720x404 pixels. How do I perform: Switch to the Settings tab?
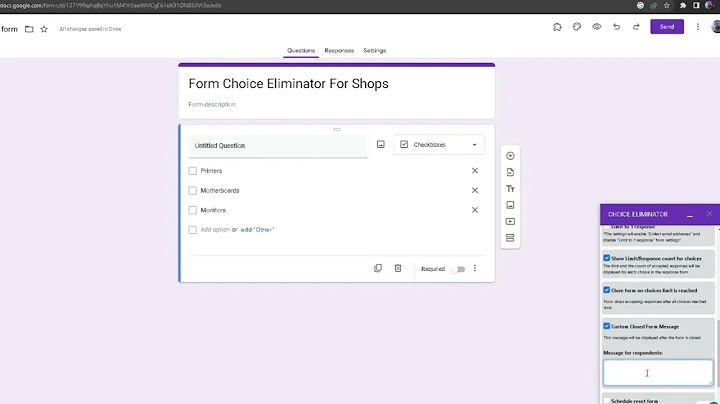[x=375, y=50]
